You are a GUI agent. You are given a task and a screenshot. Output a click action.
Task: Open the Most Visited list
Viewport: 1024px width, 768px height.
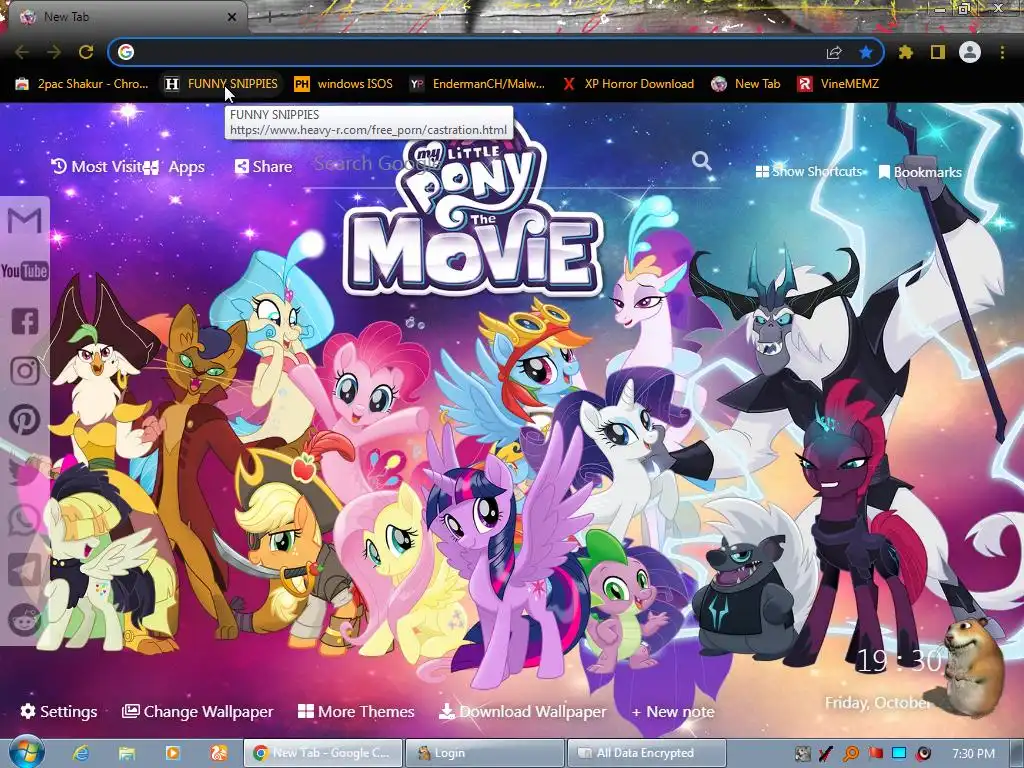[97, 167]
